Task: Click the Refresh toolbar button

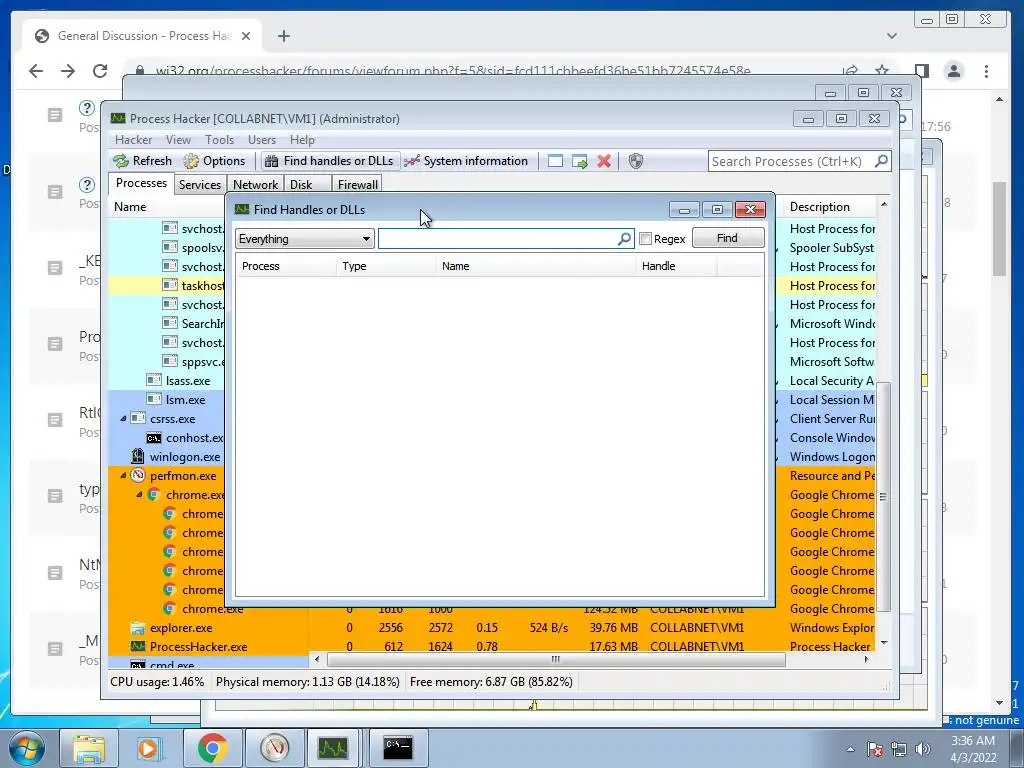Action: click(142, 161)
